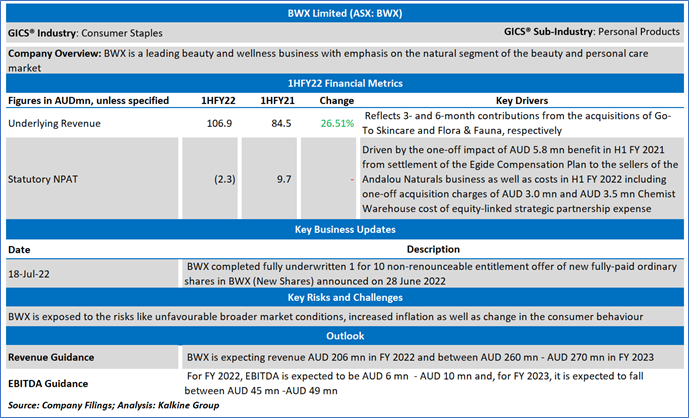Screen dimensions: 689x418
Task: Click the Revenue Guidance label
Action: point(51,357)
